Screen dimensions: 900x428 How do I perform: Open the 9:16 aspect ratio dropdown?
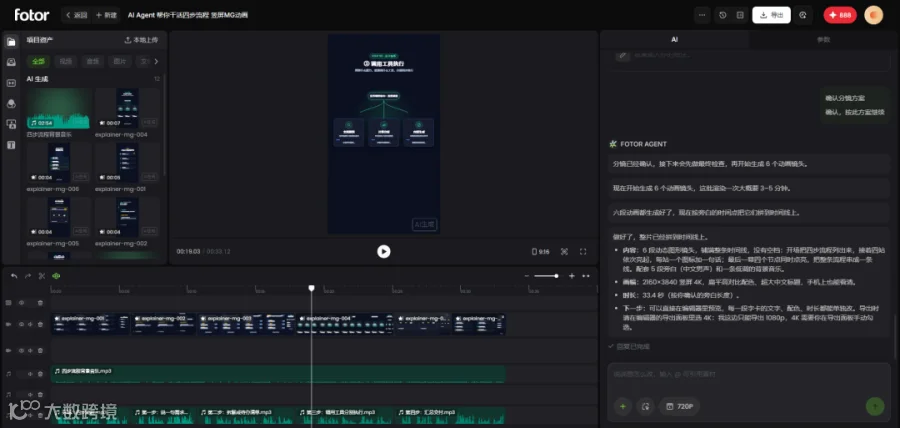(540, 252)
